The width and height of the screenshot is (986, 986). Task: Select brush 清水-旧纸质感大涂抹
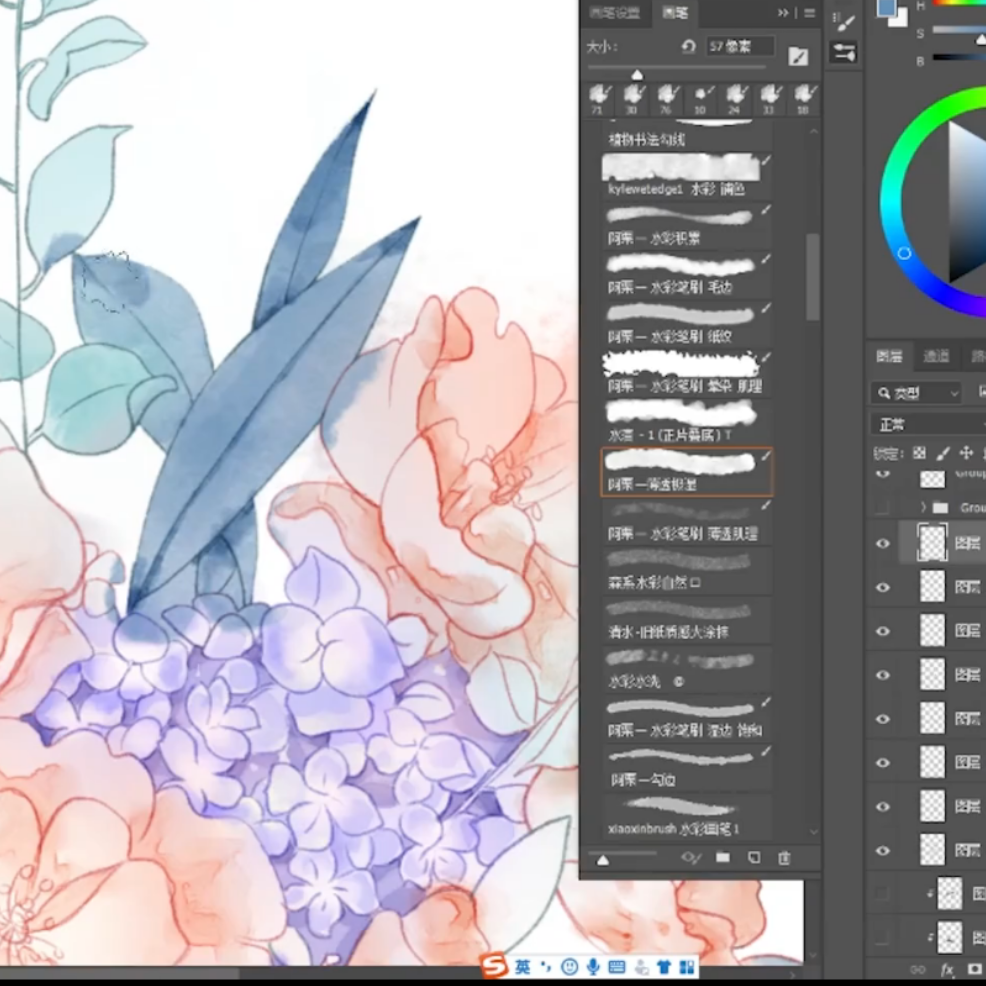coord(686,619)
